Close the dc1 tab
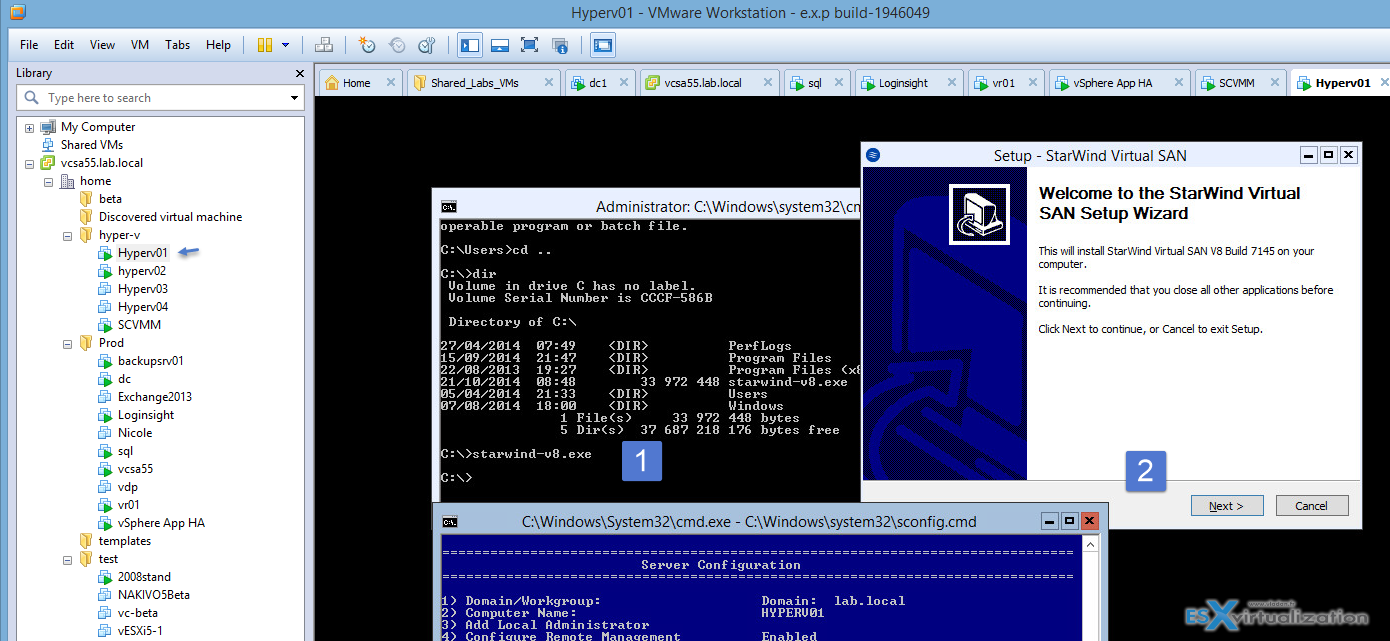 (x=625, y=83)
